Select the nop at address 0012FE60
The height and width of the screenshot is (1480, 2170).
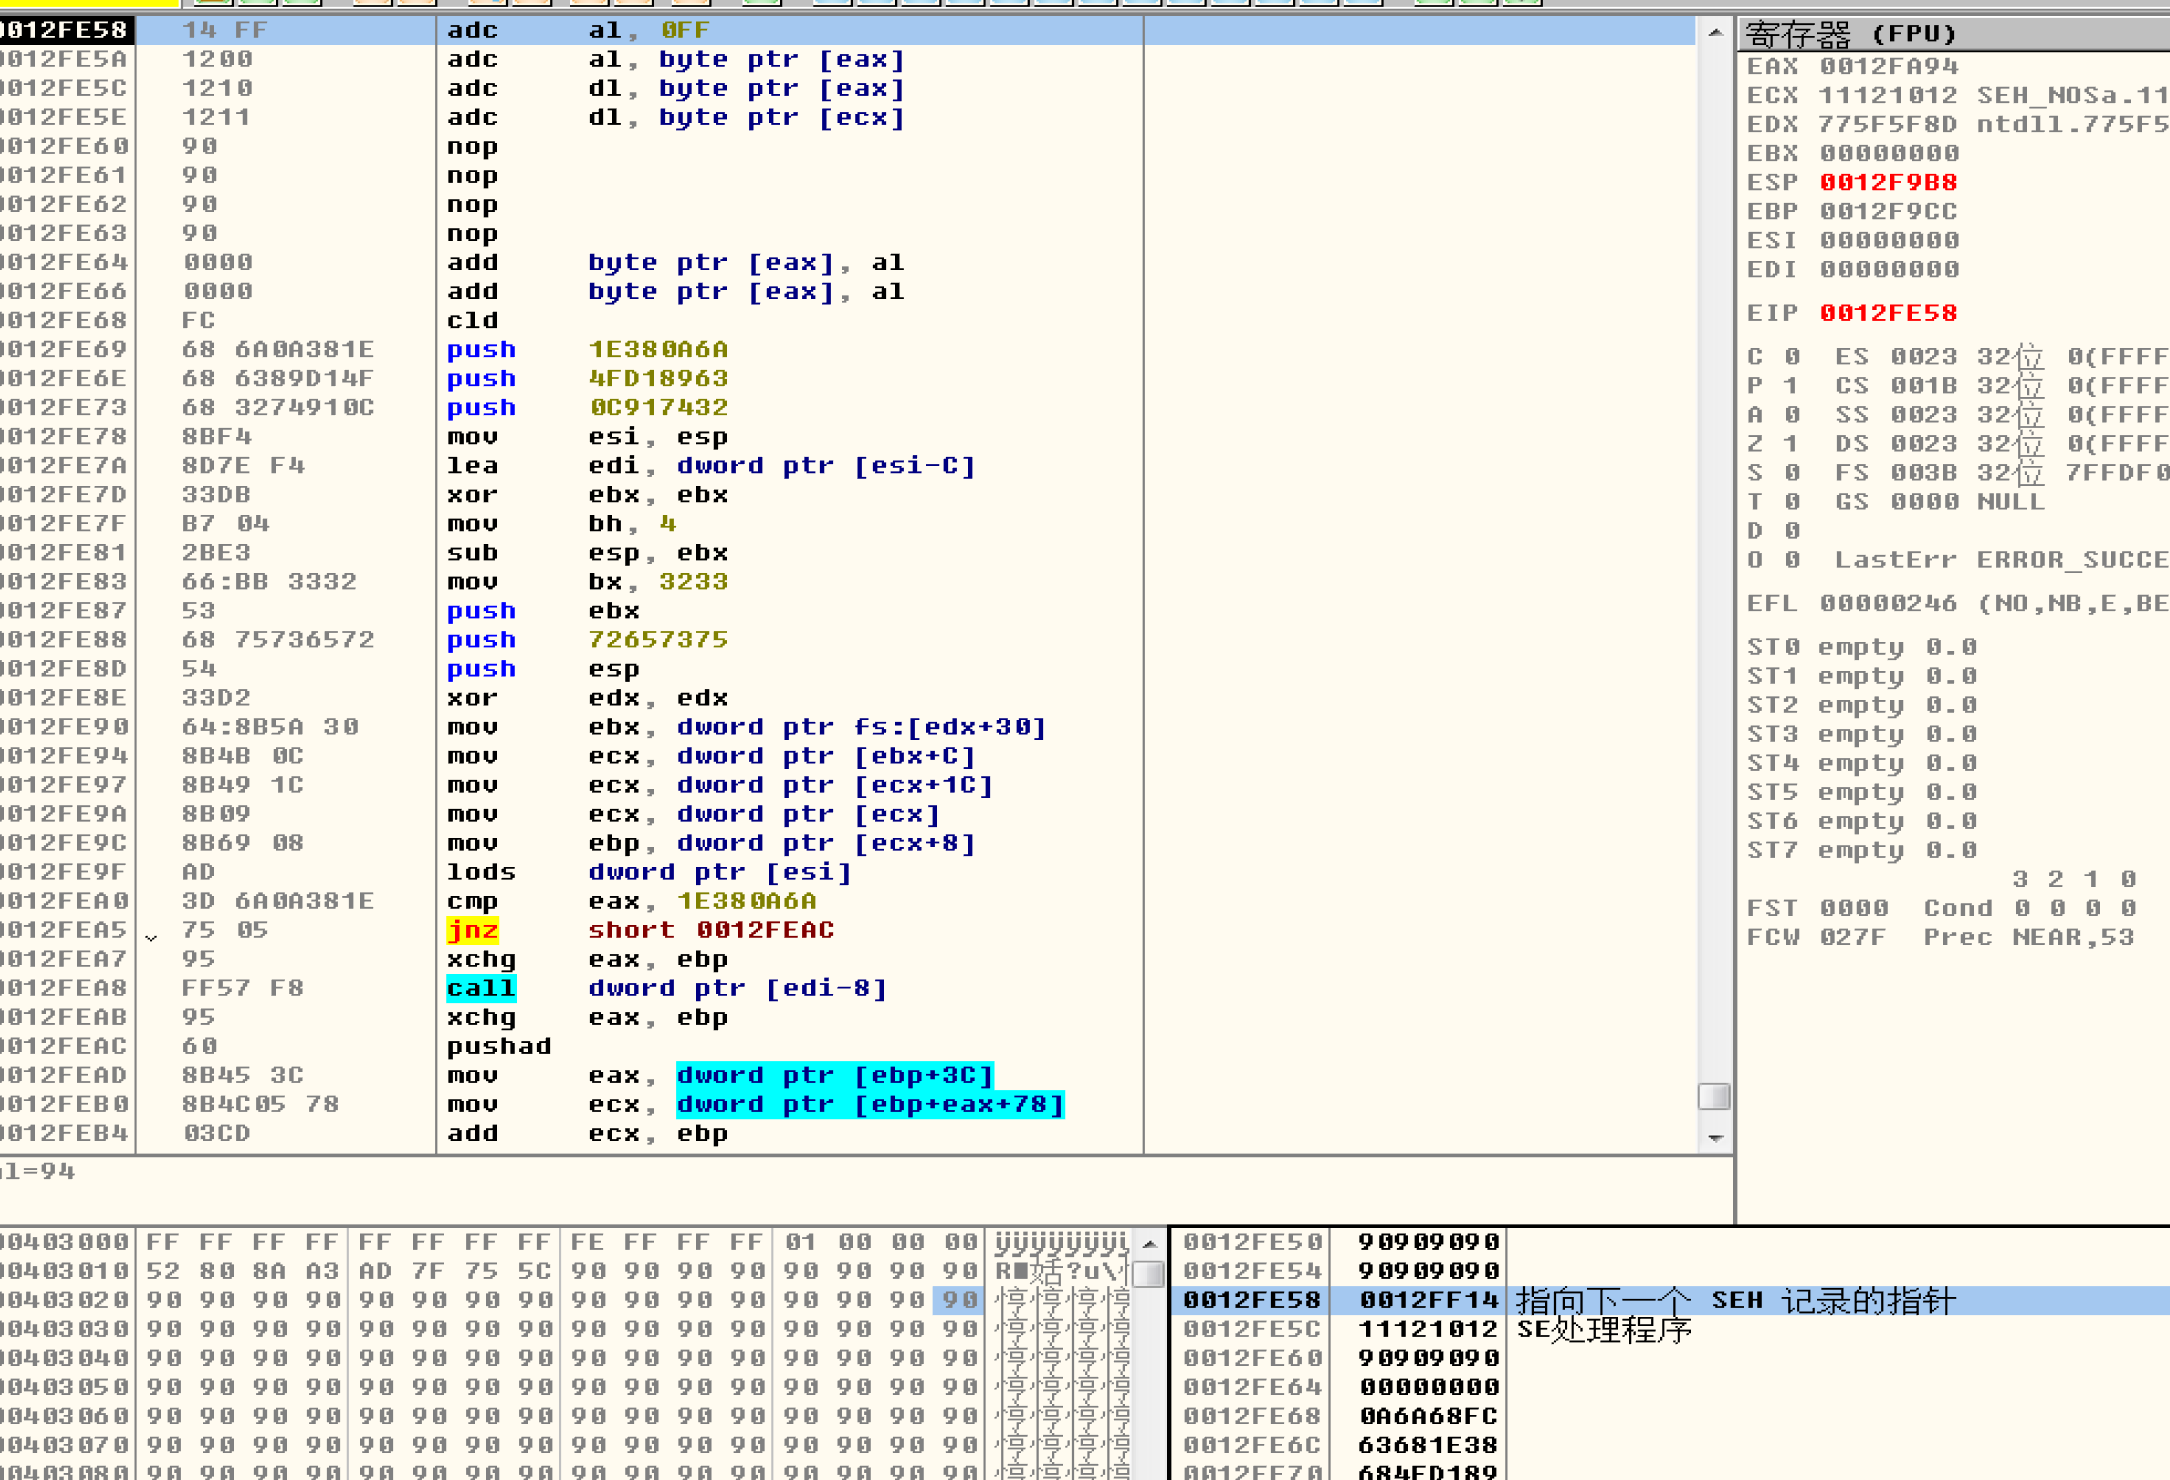tap(472, 146)
